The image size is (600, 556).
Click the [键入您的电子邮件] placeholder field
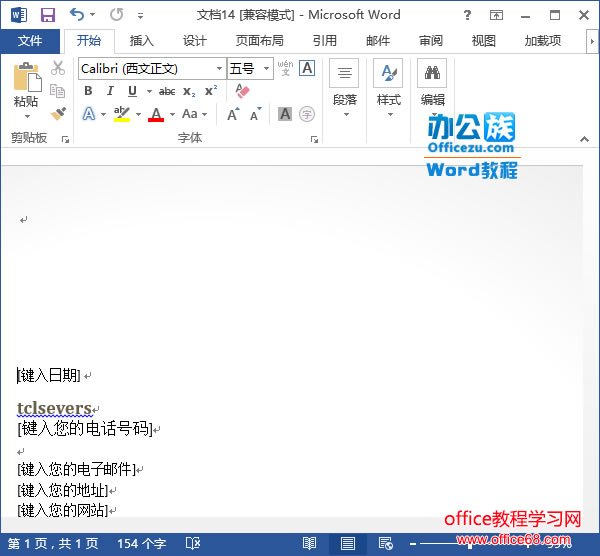(x=76, y=469)
